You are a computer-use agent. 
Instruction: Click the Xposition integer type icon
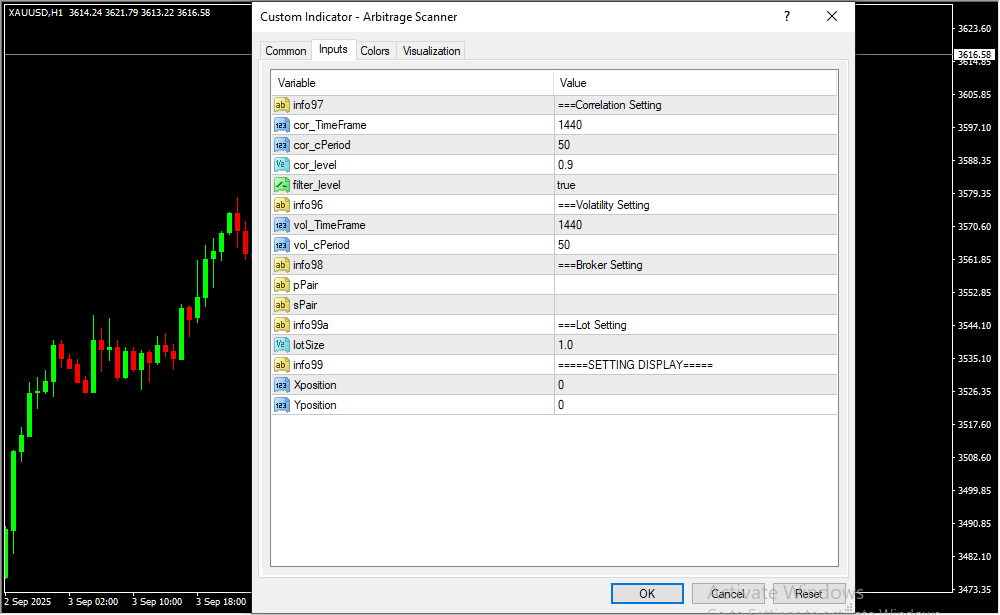point(281,385)
